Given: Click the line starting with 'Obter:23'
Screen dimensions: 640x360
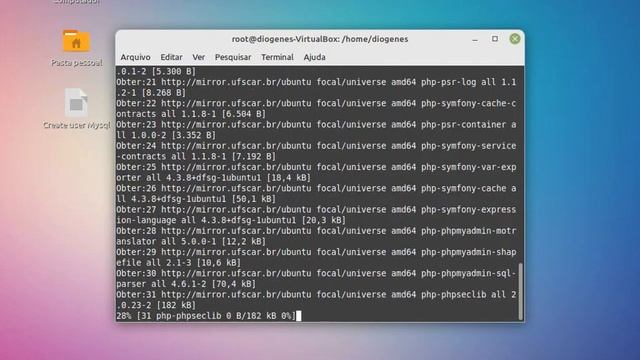Looking at the screenshot, I should click(316, 124).
